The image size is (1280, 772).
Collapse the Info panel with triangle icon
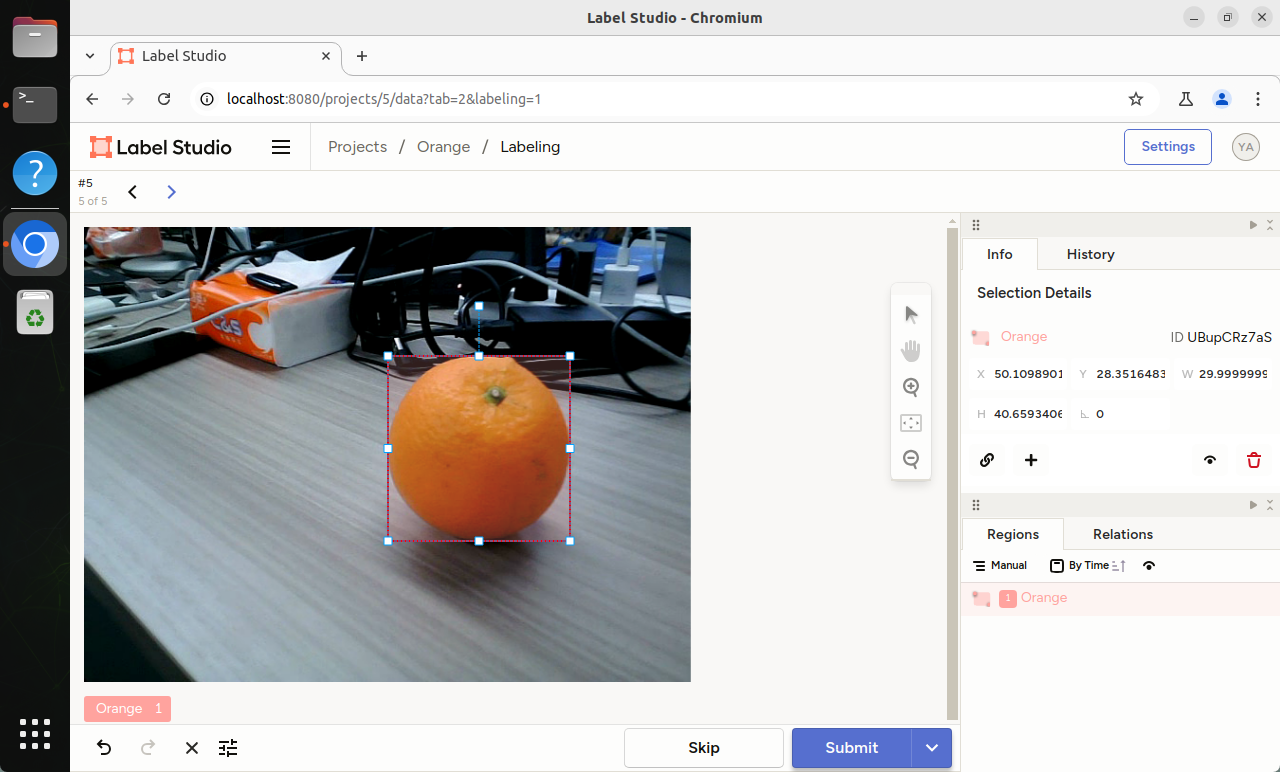[1253, 225]
